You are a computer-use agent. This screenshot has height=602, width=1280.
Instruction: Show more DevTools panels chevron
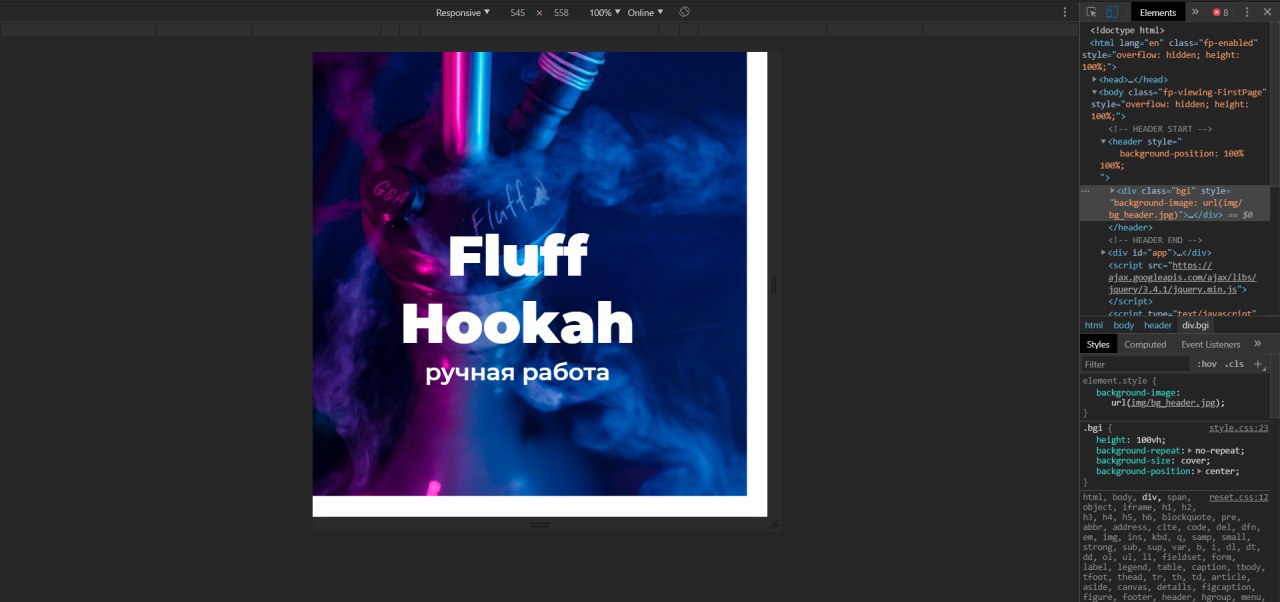[x=1195, y=12]
